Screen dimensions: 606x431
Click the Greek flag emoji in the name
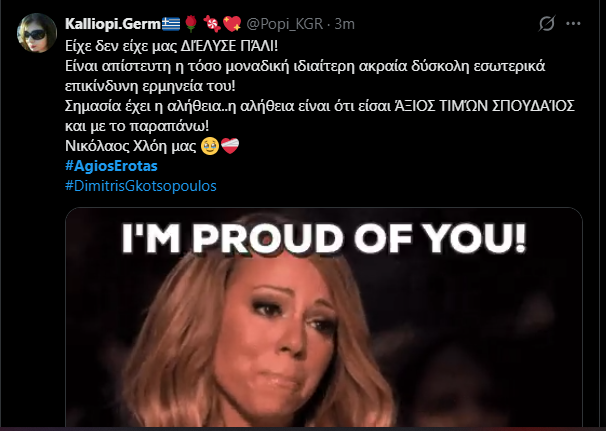[171, 24]
